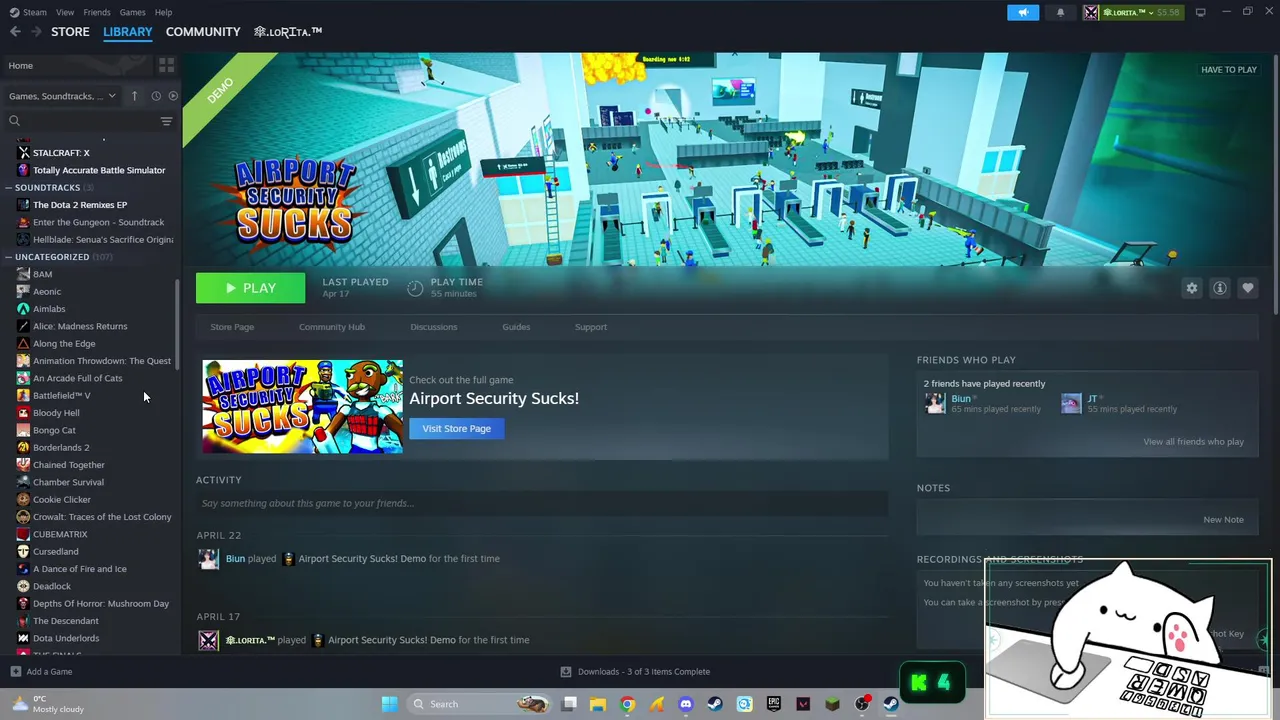The width and height of the screenshot is (1280, 720).
Task: Open the Windows Start menu
Action: tap(389, 704)
